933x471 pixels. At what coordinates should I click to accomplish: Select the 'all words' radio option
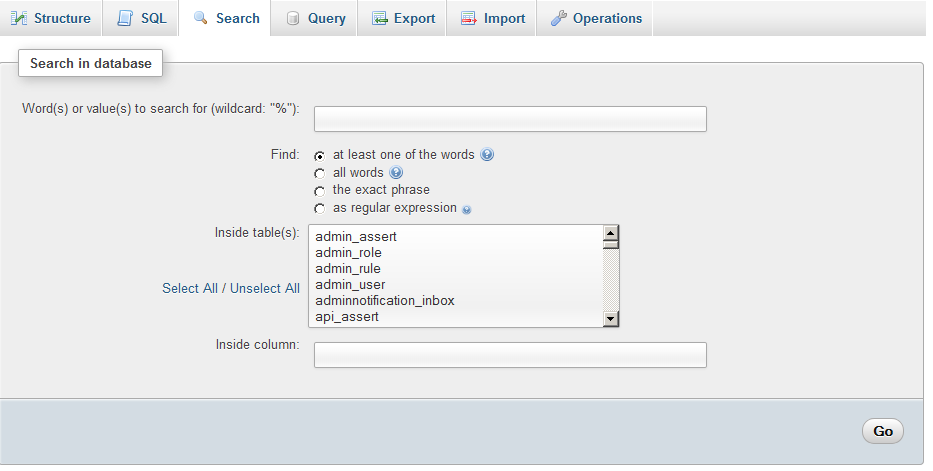point(320,174)
